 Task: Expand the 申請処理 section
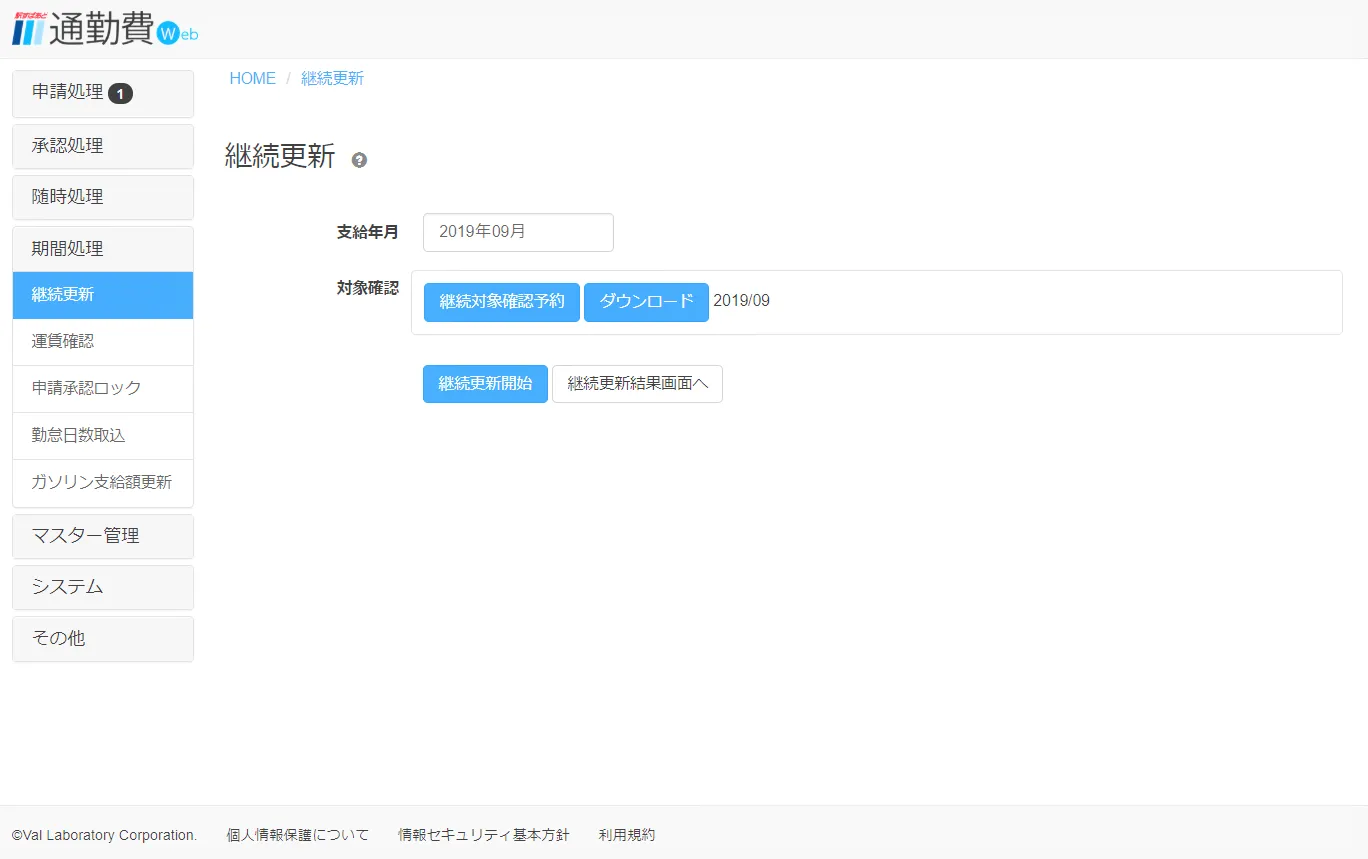tap(68, 92)
